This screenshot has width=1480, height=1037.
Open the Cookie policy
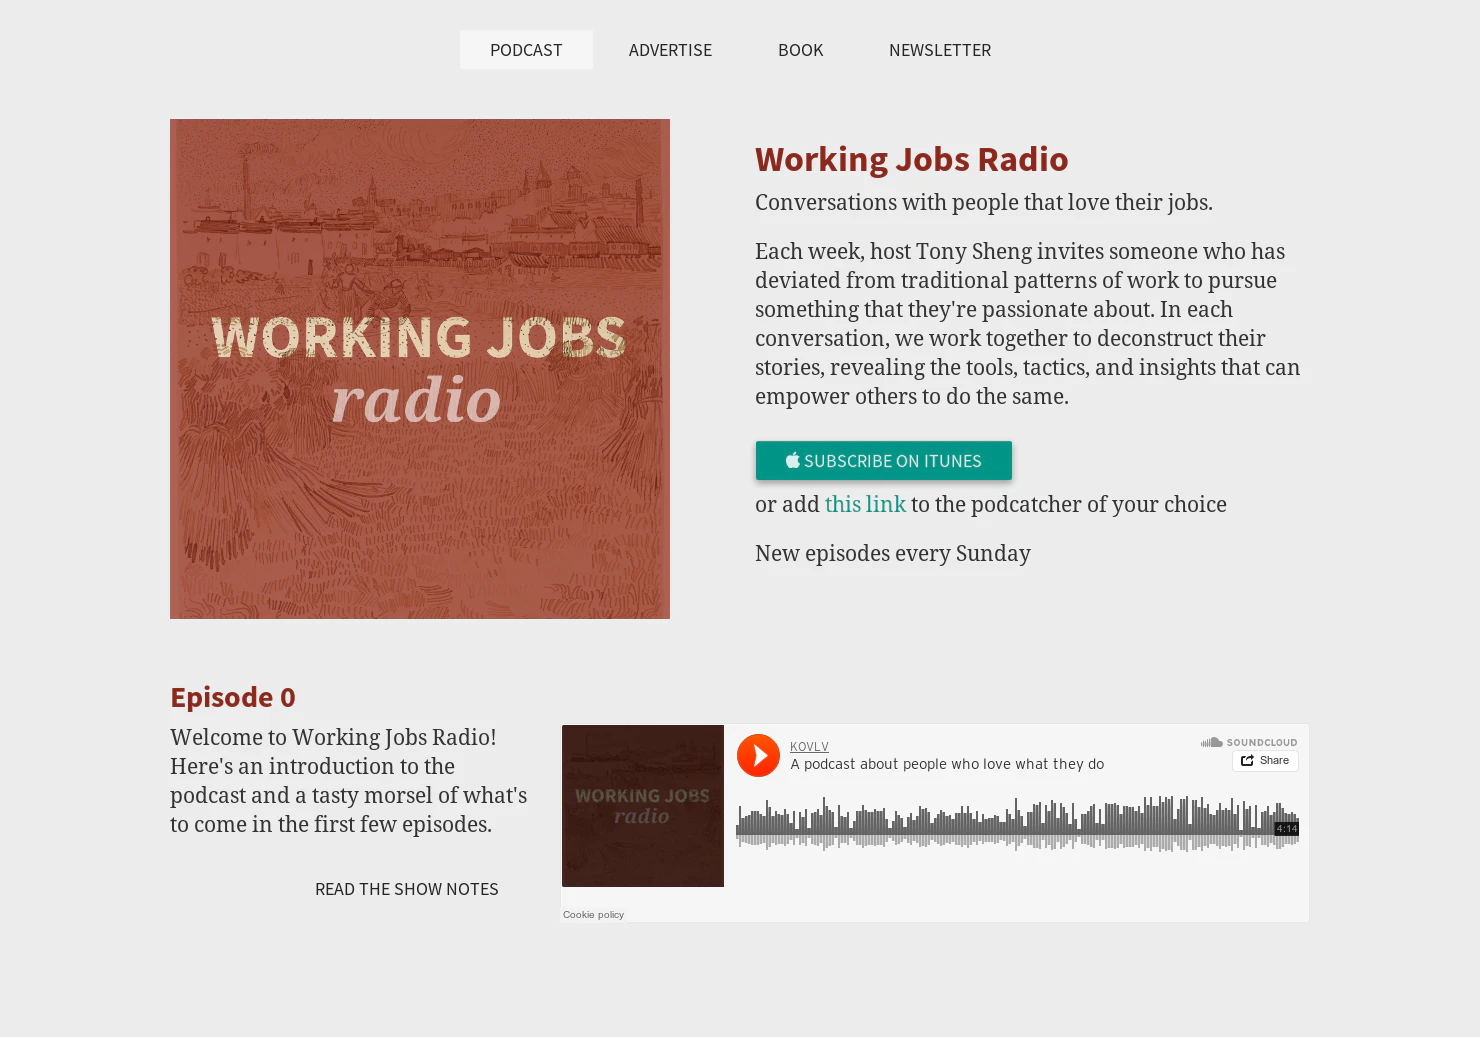coord(592,914)
